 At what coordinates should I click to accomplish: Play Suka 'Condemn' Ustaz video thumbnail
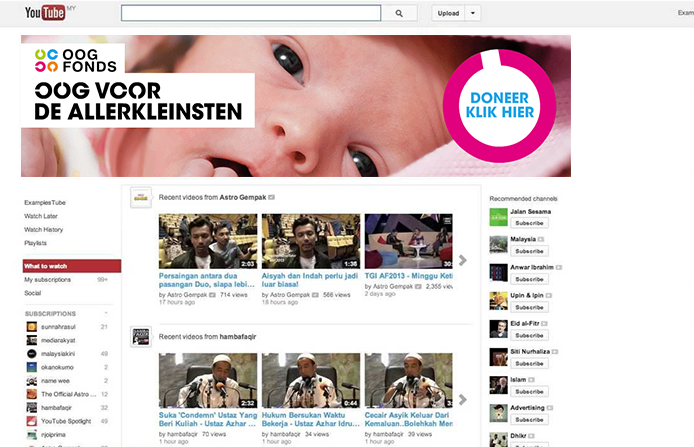click(208, 381)
